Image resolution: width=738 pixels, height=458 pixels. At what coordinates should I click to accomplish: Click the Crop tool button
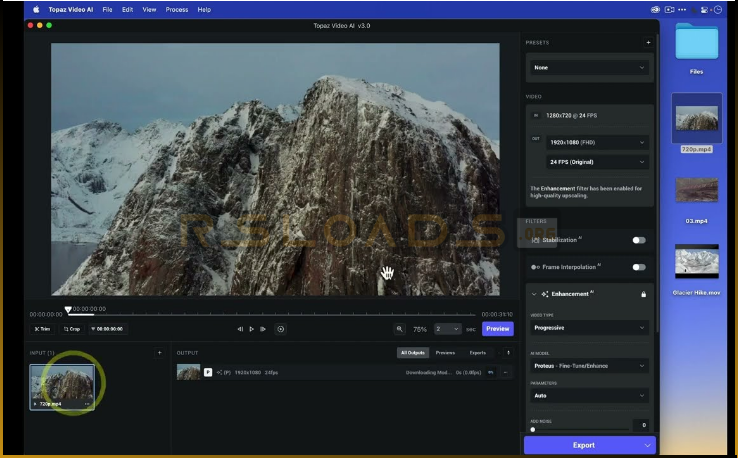pyautogui.click(x=72, y=328)
